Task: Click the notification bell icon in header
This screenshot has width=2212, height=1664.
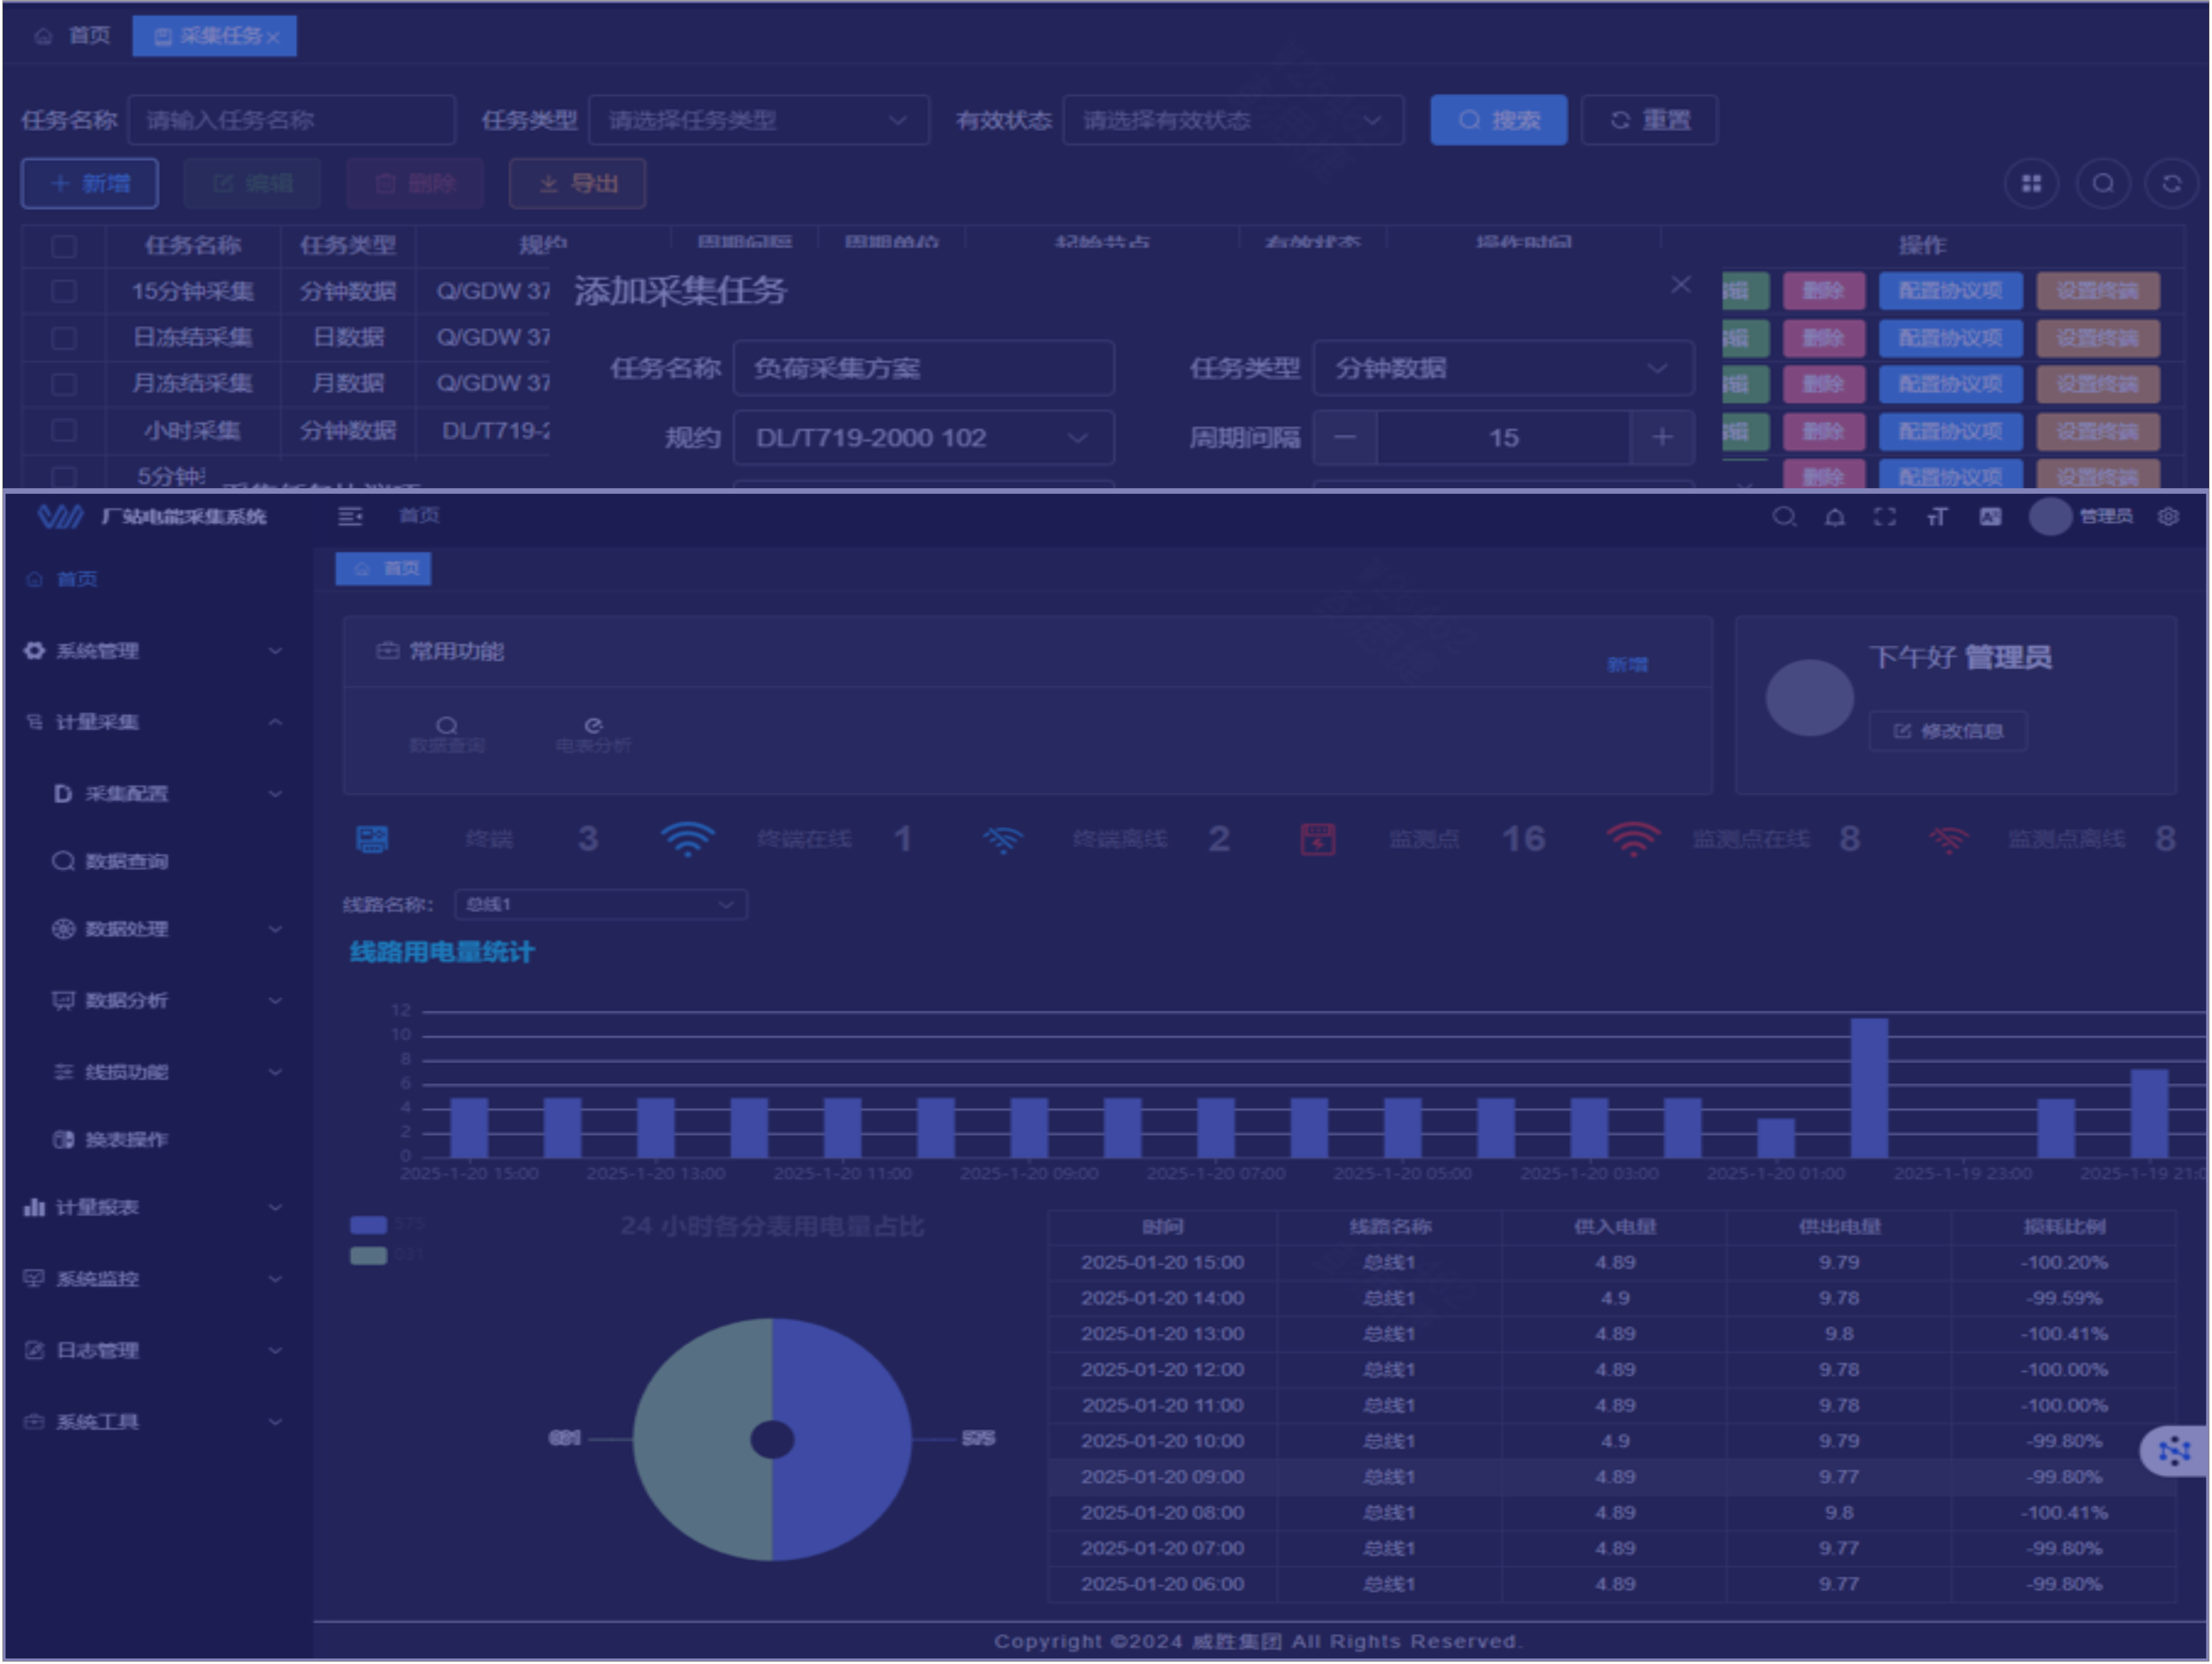Action: [1835, 517]
